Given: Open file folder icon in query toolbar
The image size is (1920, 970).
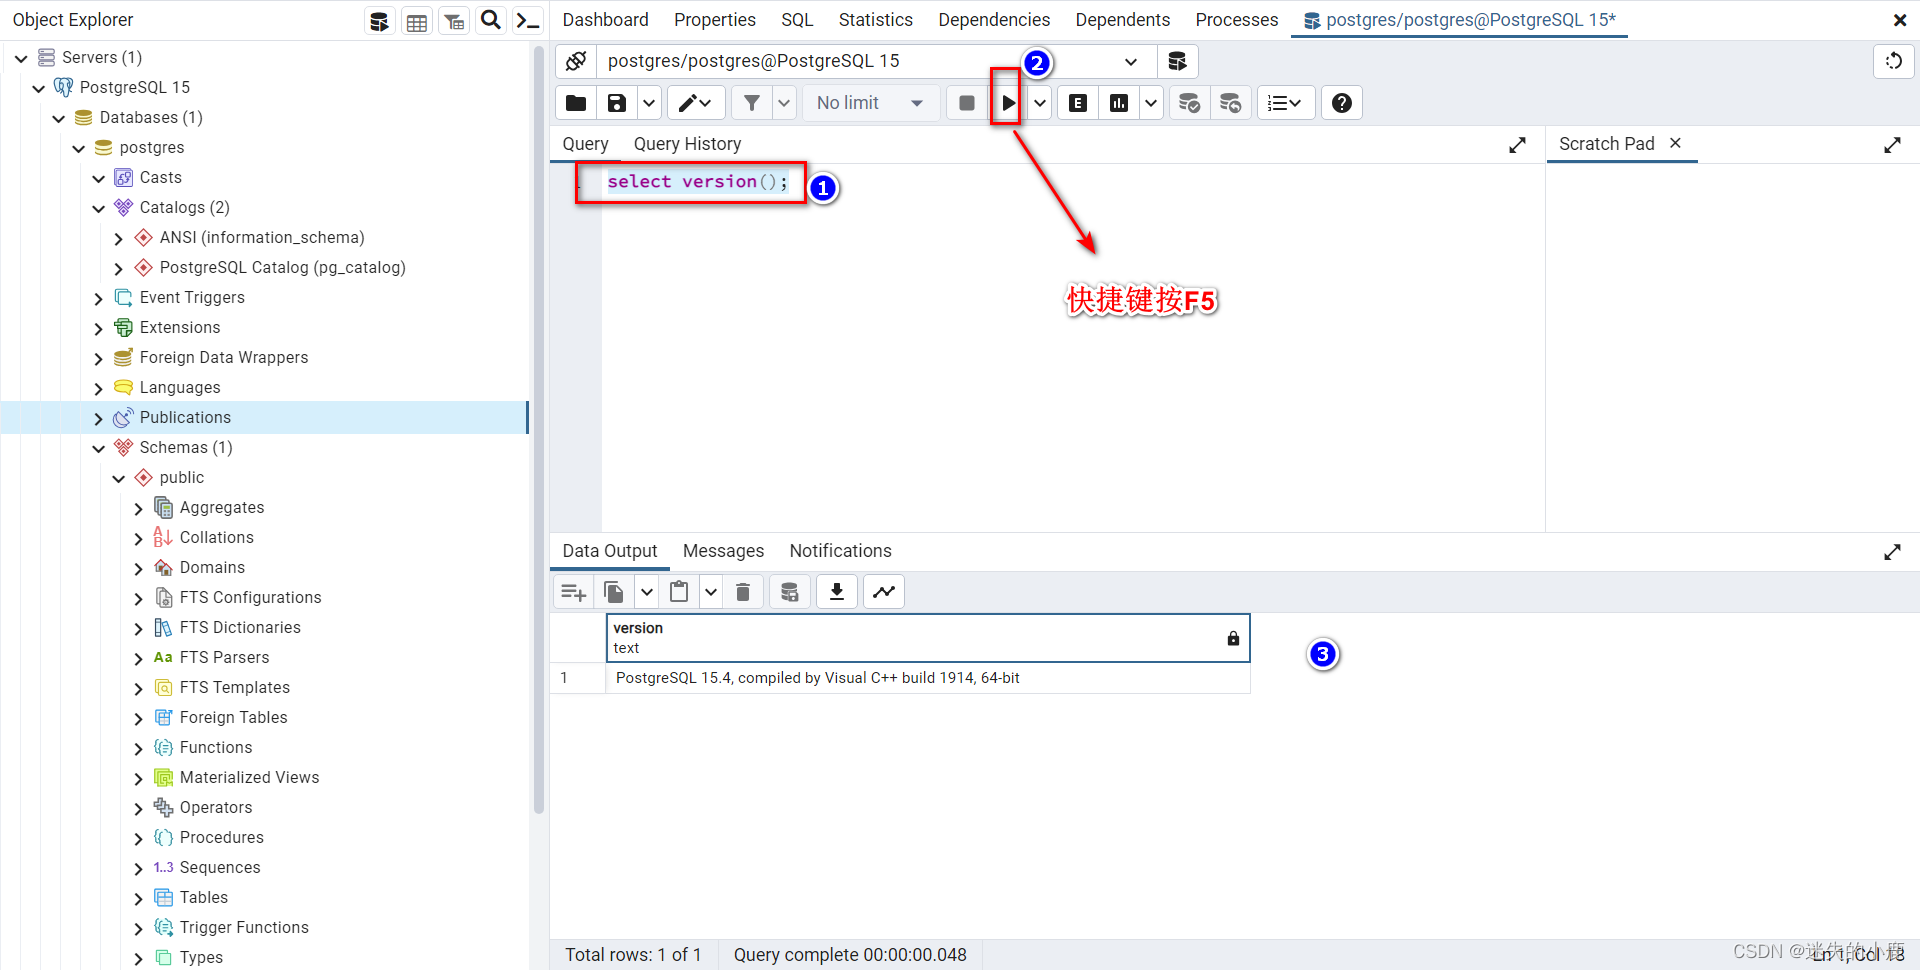Looking at the screenshot, I should pos(576,103).
